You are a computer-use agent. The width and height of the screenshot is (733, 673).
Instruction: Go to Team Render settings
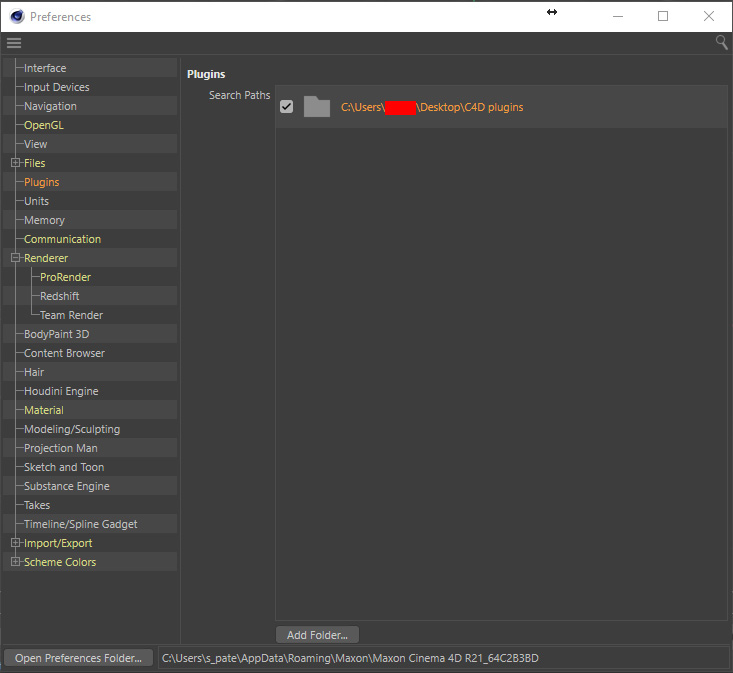click(71, 315)
